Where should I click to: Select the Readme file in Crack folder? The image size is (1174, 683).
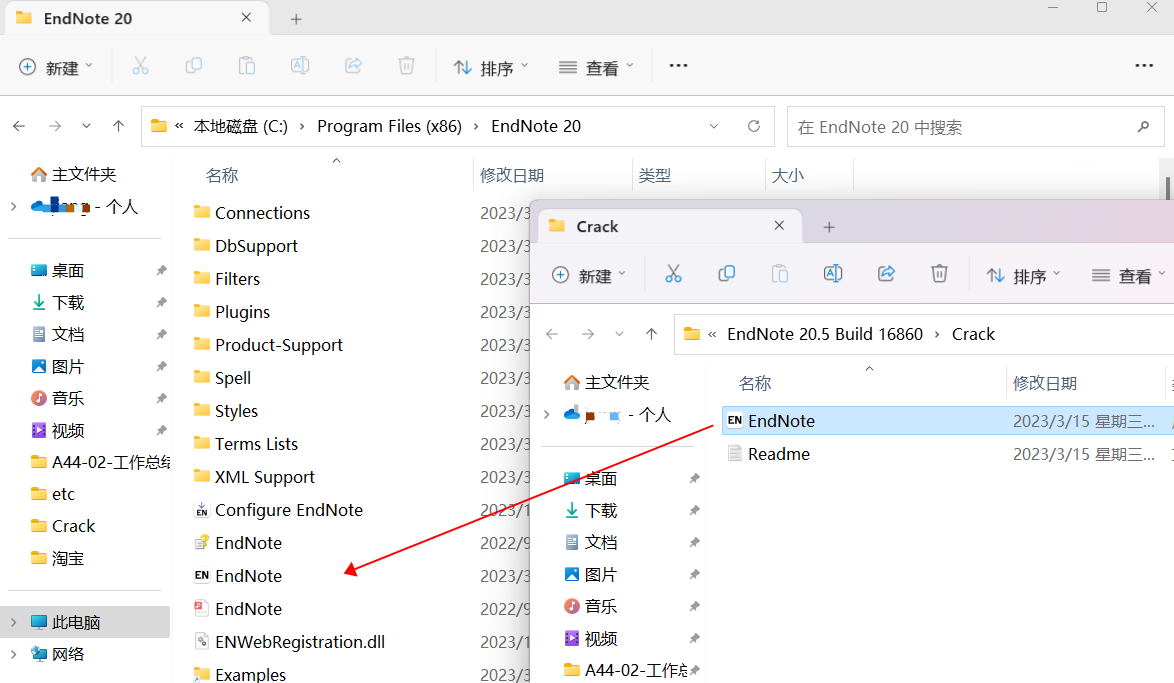click(778, 454)
